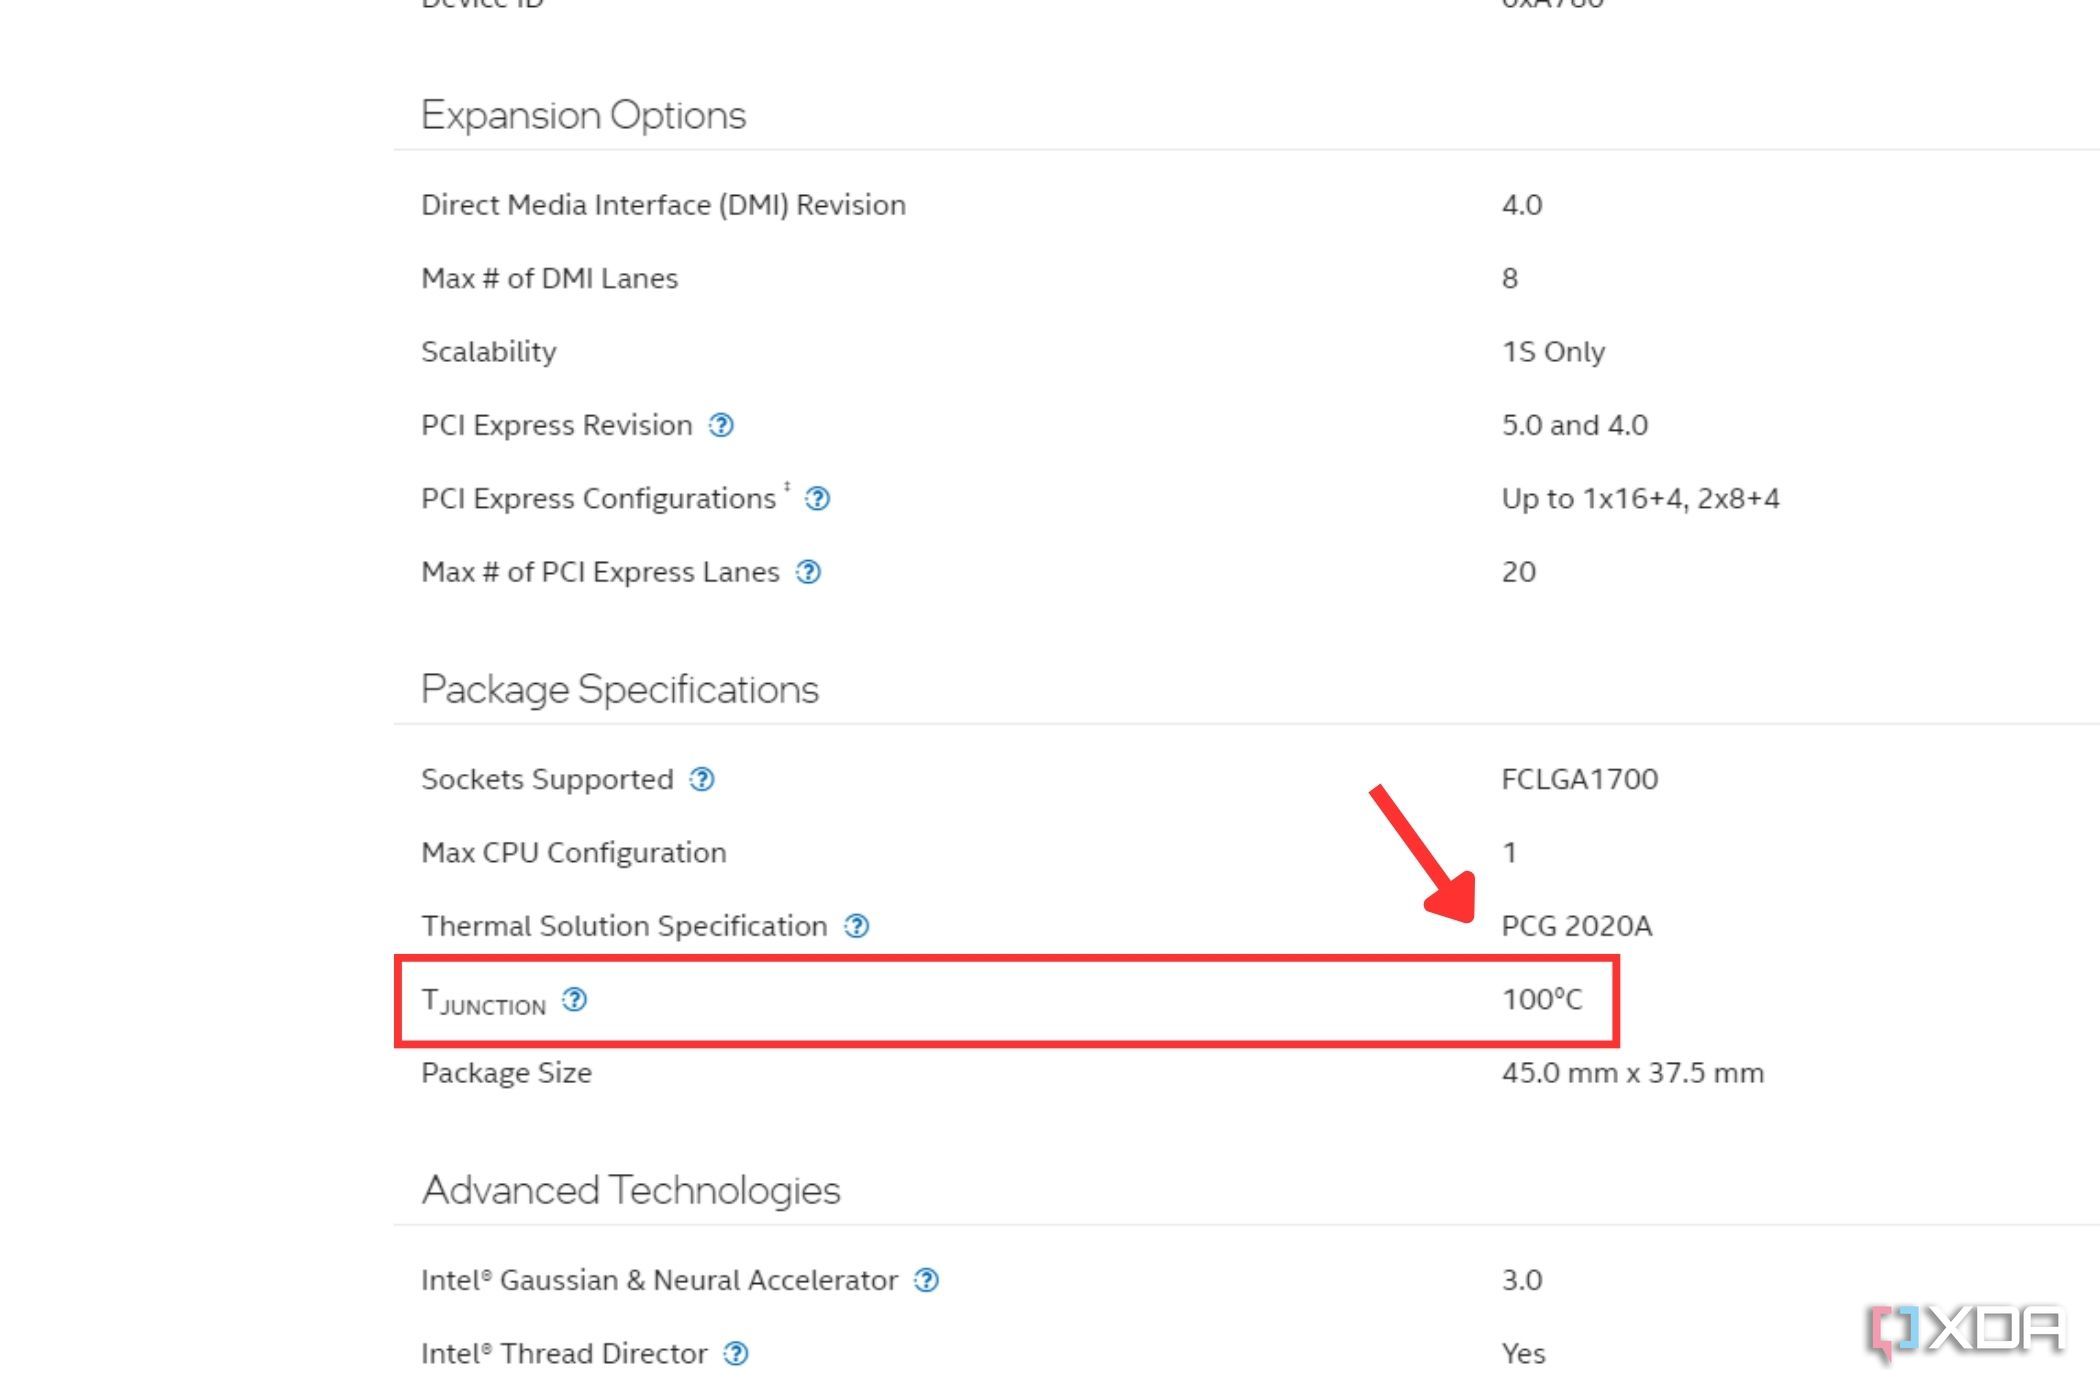The height and width of the screenshot is (1400, 2100).
Task: Expand the Advanced Technologies section
Action: click(x=631, y=1189)
